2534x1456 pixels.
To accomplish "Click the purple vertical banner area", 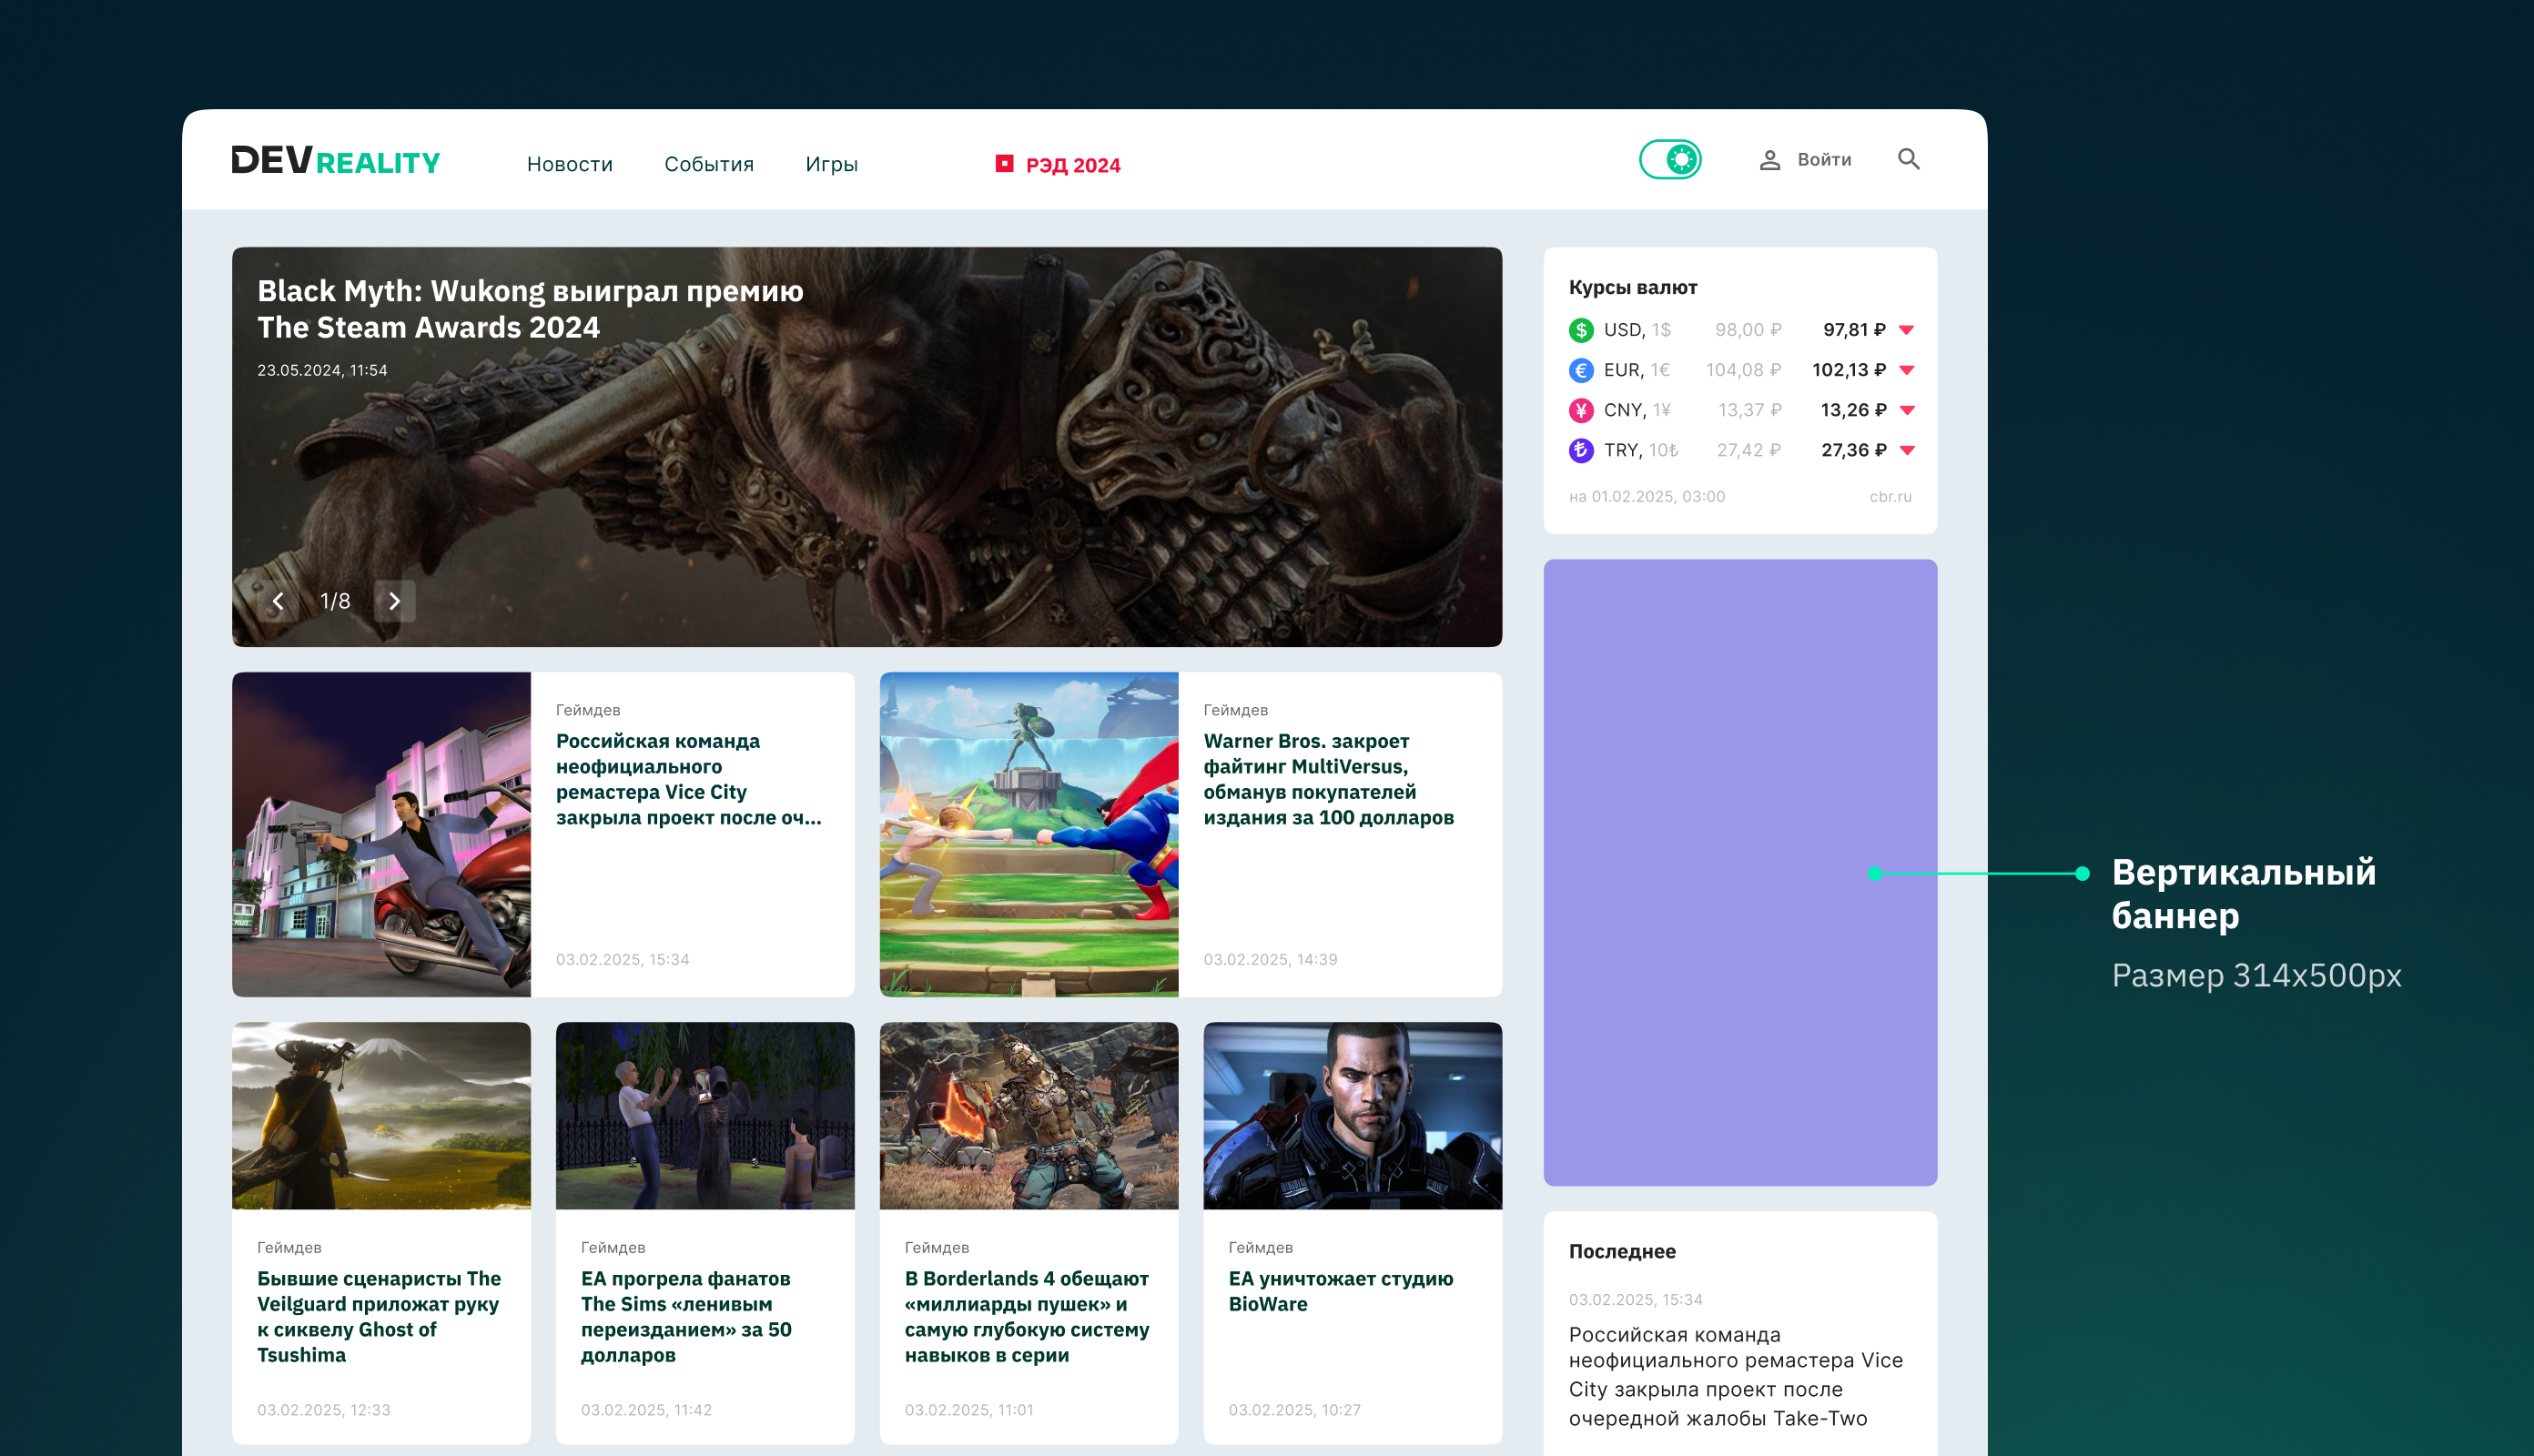I will click(1739, 872).
